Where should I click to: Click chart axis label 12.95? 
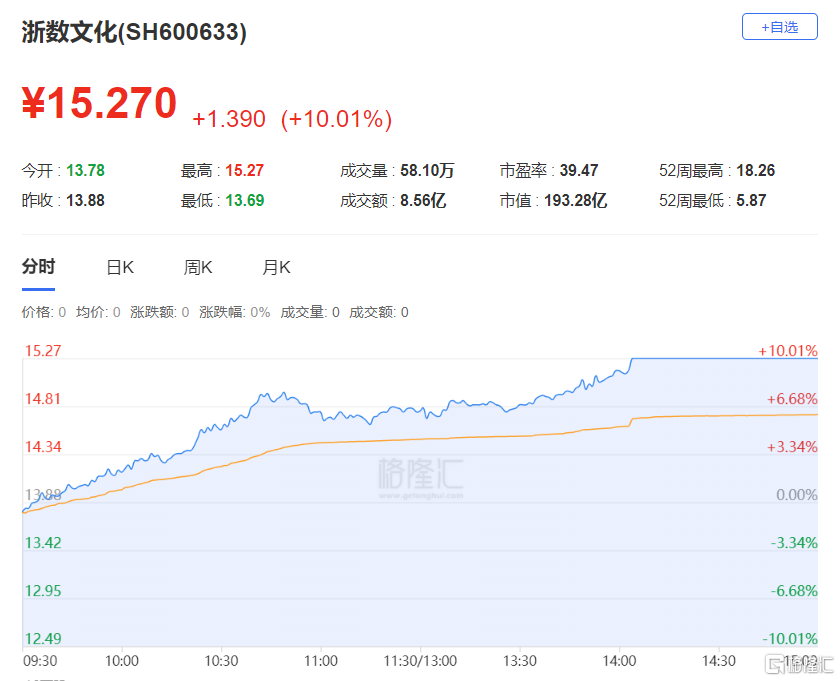click(x=43, y=591)
